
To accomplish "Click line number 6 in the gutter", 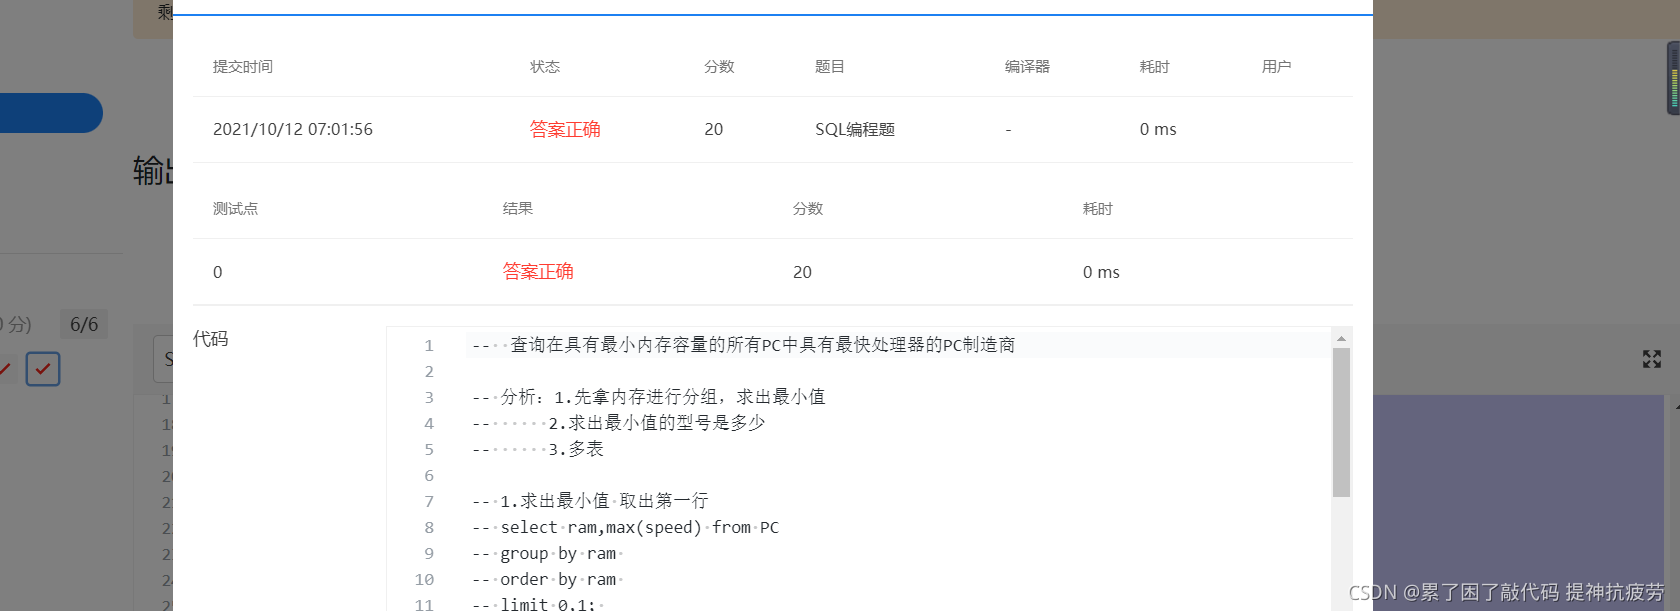I will (x=429, y=475).
